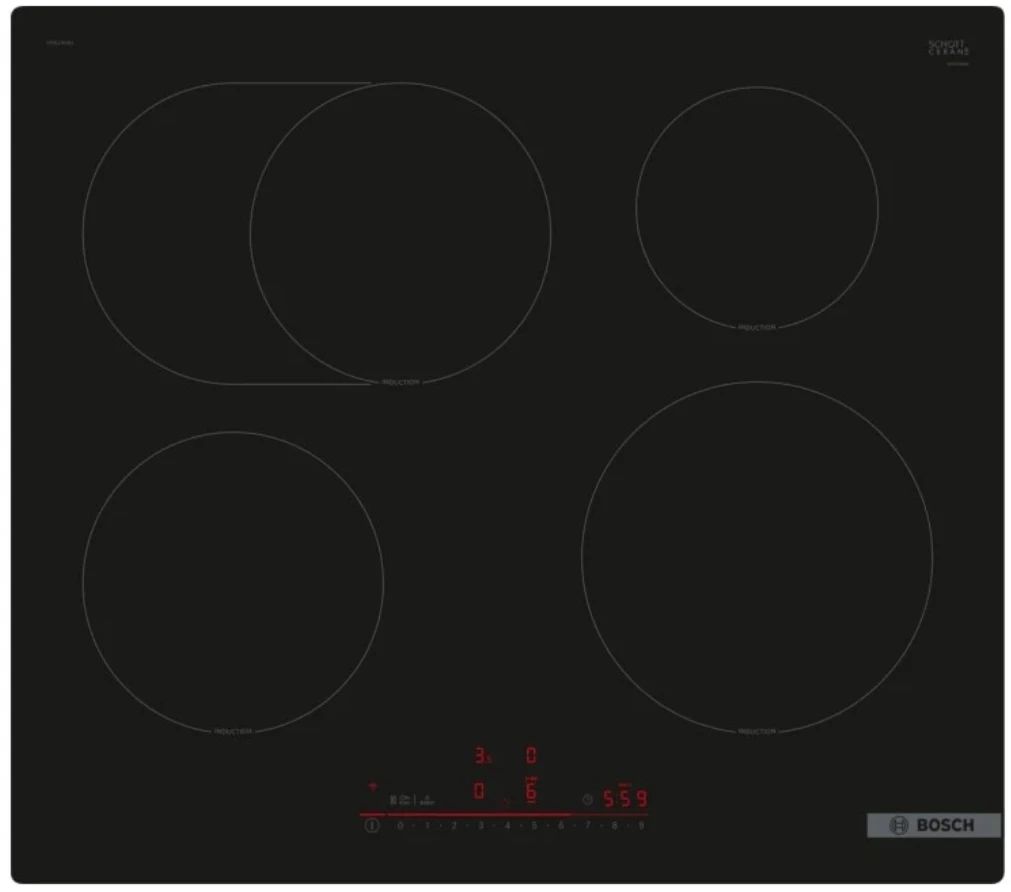Click the small rear-right induction ring

(756, 207)
